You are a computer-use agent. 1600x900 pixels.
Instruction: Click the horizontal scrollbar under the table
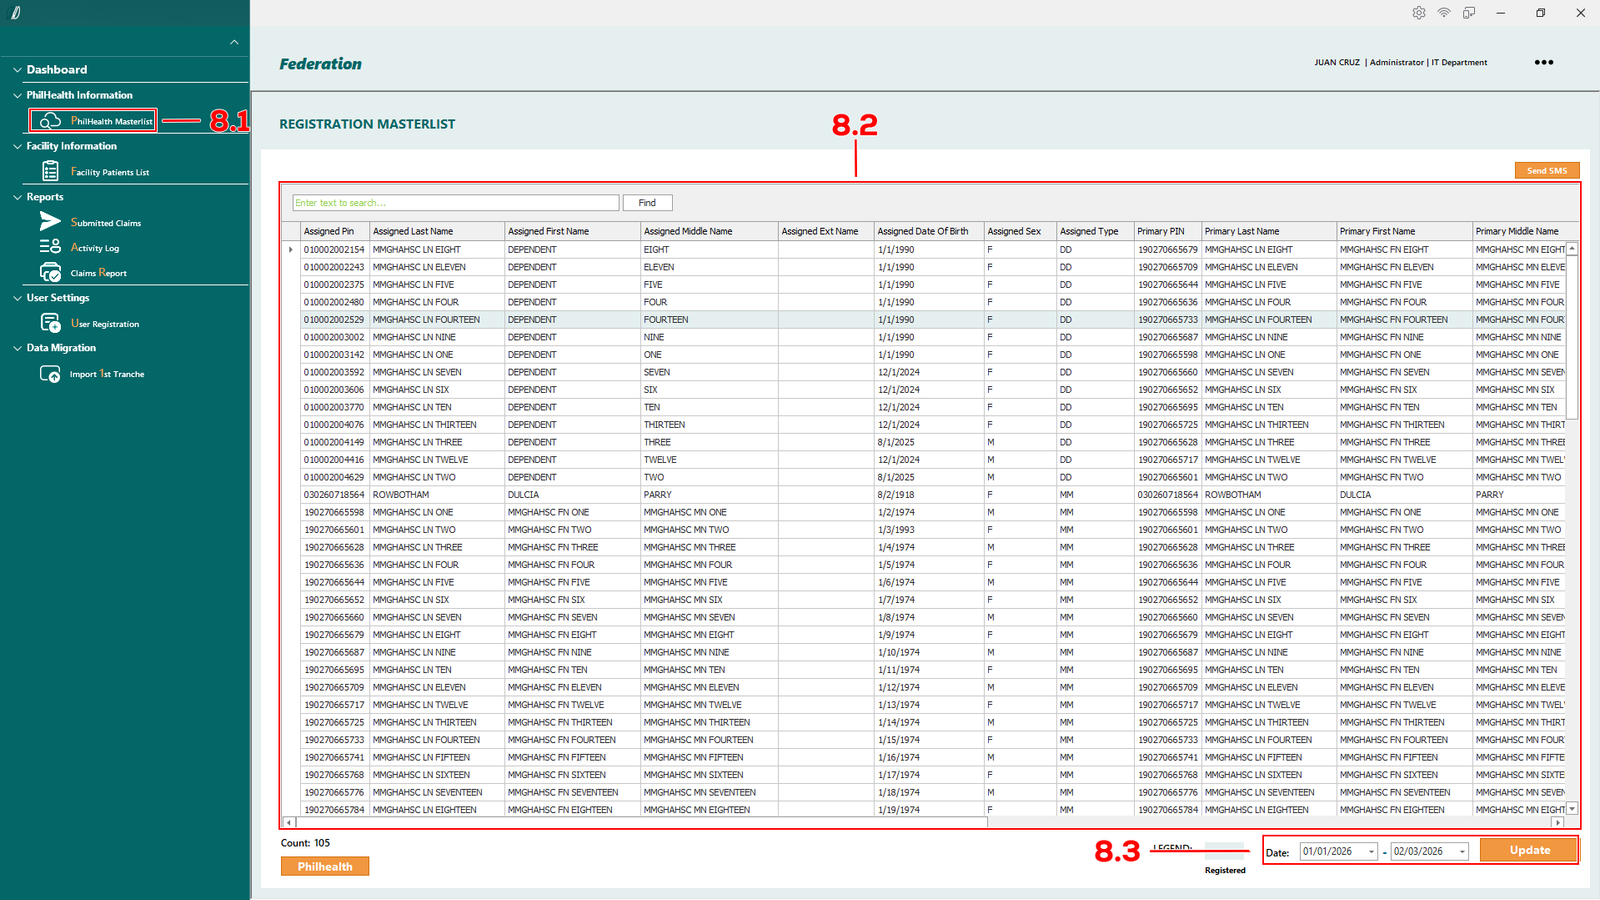click(640, 822)
